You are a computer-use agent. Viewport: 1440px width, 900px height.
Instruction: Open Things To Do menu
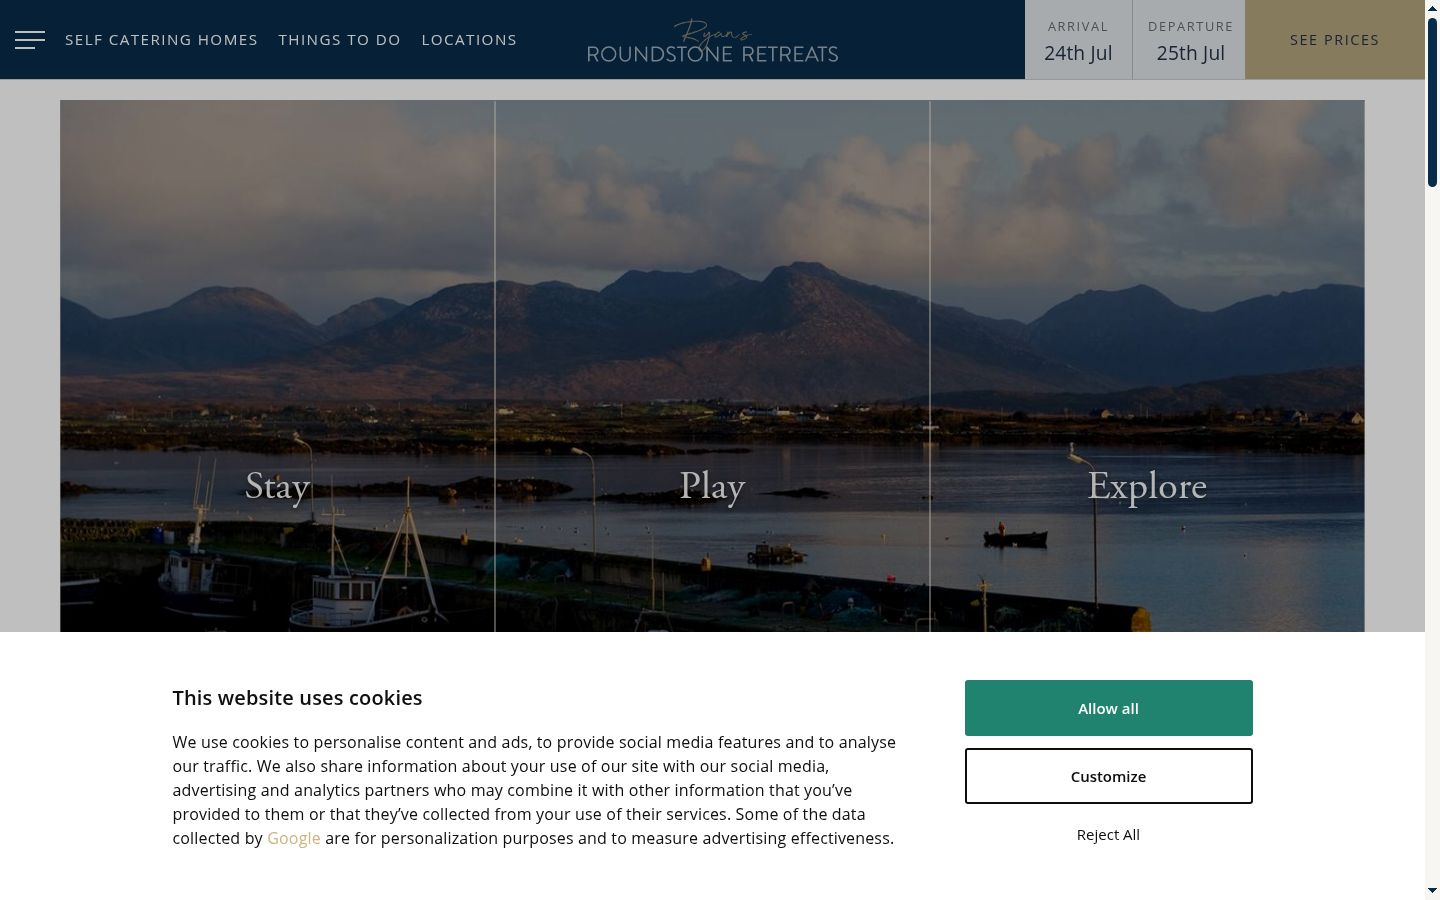(x=339, y=40)
